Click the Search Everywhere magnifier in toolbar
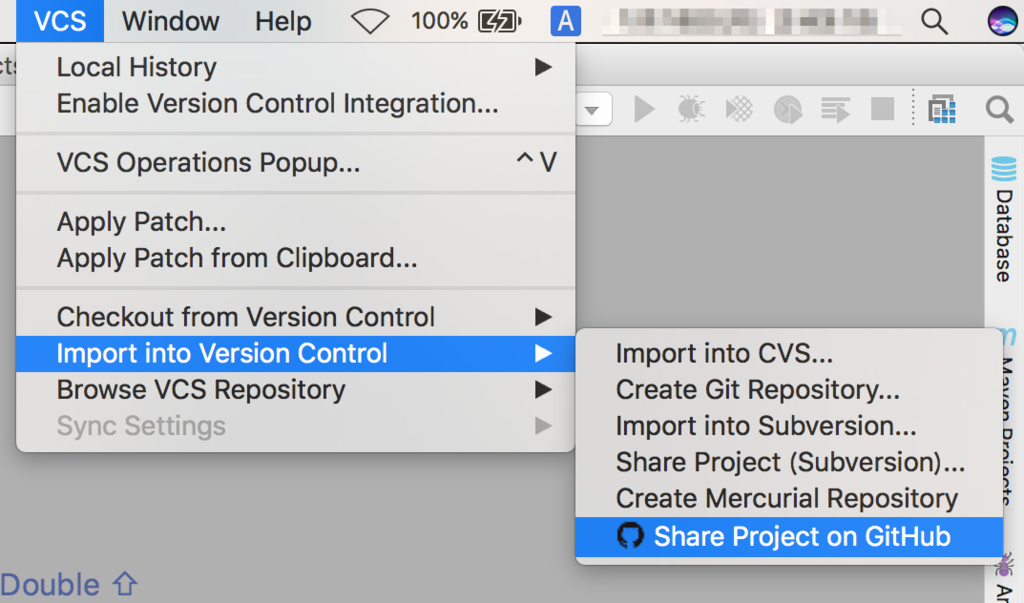The image size is (1024, 603). pyautogui.click(x=999, y=109)
